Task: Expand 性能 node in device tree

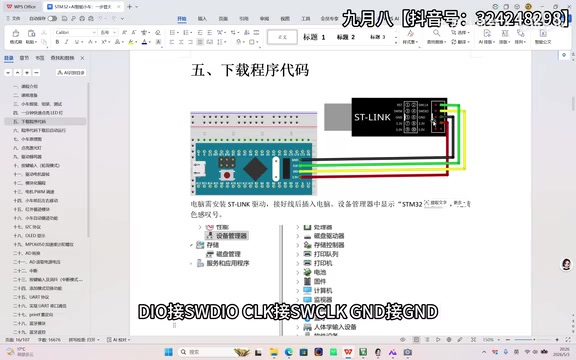Action: [200, 227]
